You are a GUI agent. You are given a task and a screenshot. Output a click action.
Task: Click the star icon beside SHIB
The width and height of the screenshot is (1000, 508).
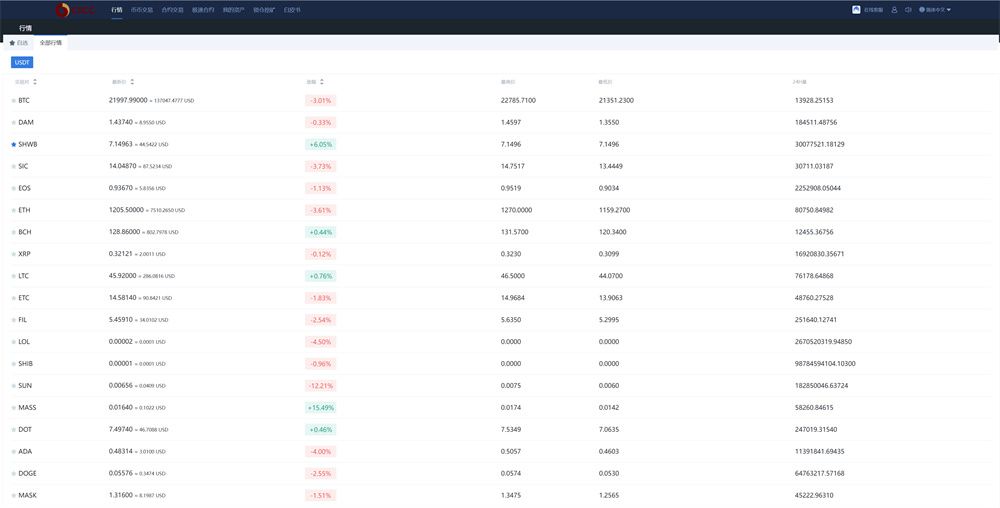(14, 364)
